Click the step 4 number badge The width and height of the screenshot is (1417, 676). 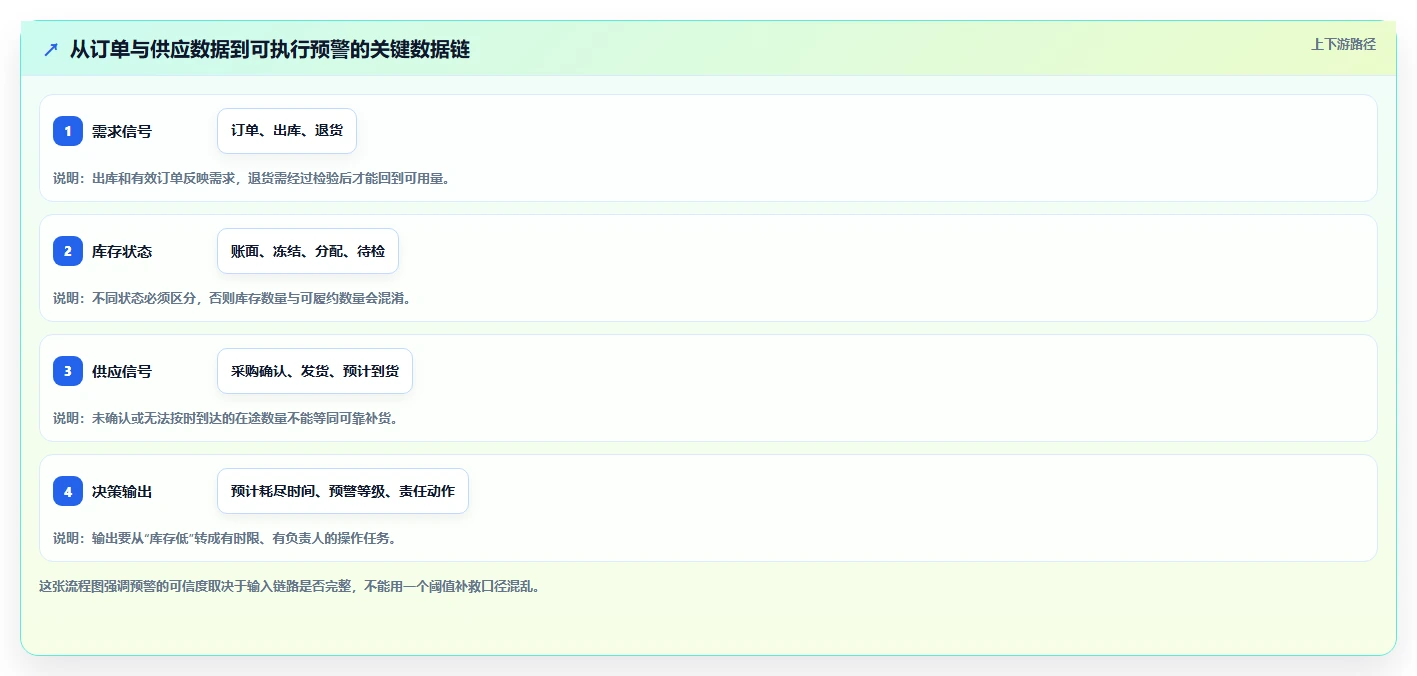pyautogui.click(x=68, y=491)
